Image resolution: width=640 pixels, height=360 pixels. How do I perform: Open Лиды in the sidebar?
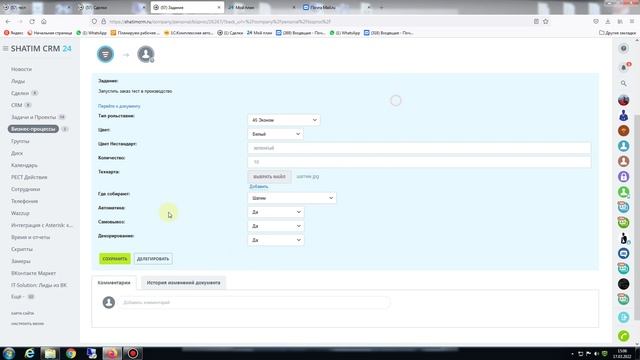point(18,81)
